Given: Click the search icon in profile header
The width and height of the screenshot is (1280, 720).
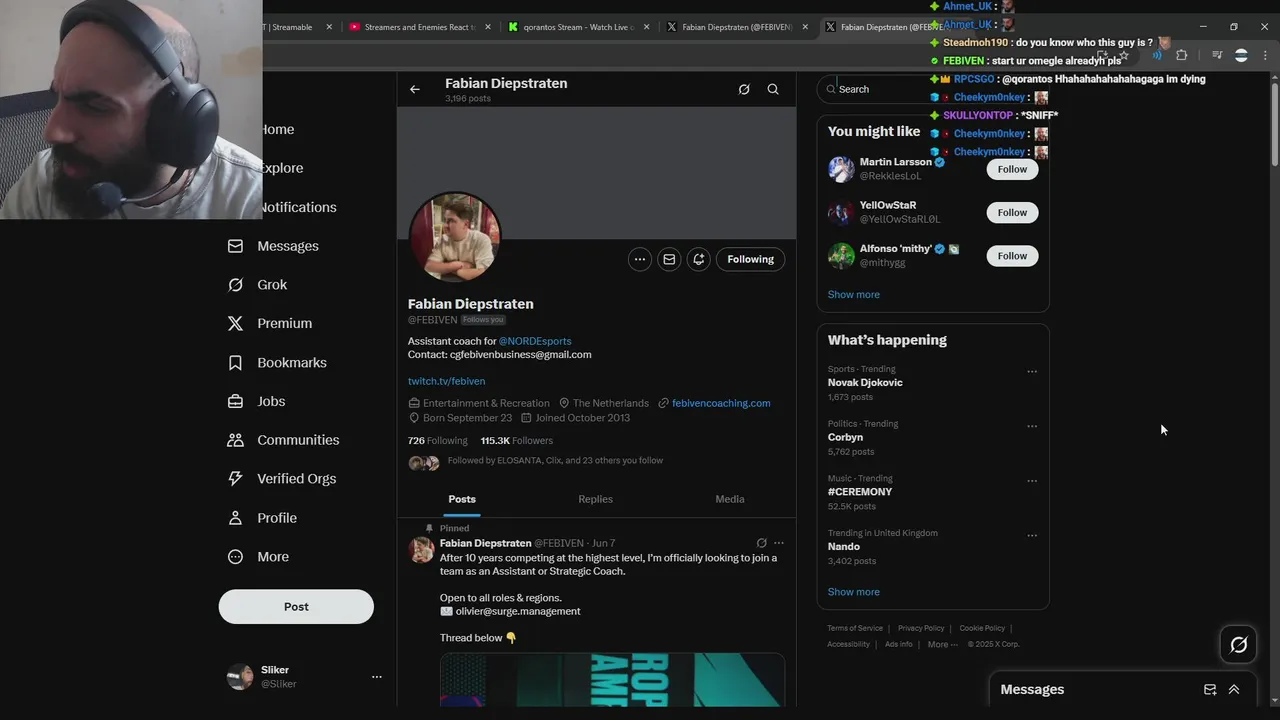Looking at the screenshot, I should coord(773,89).
